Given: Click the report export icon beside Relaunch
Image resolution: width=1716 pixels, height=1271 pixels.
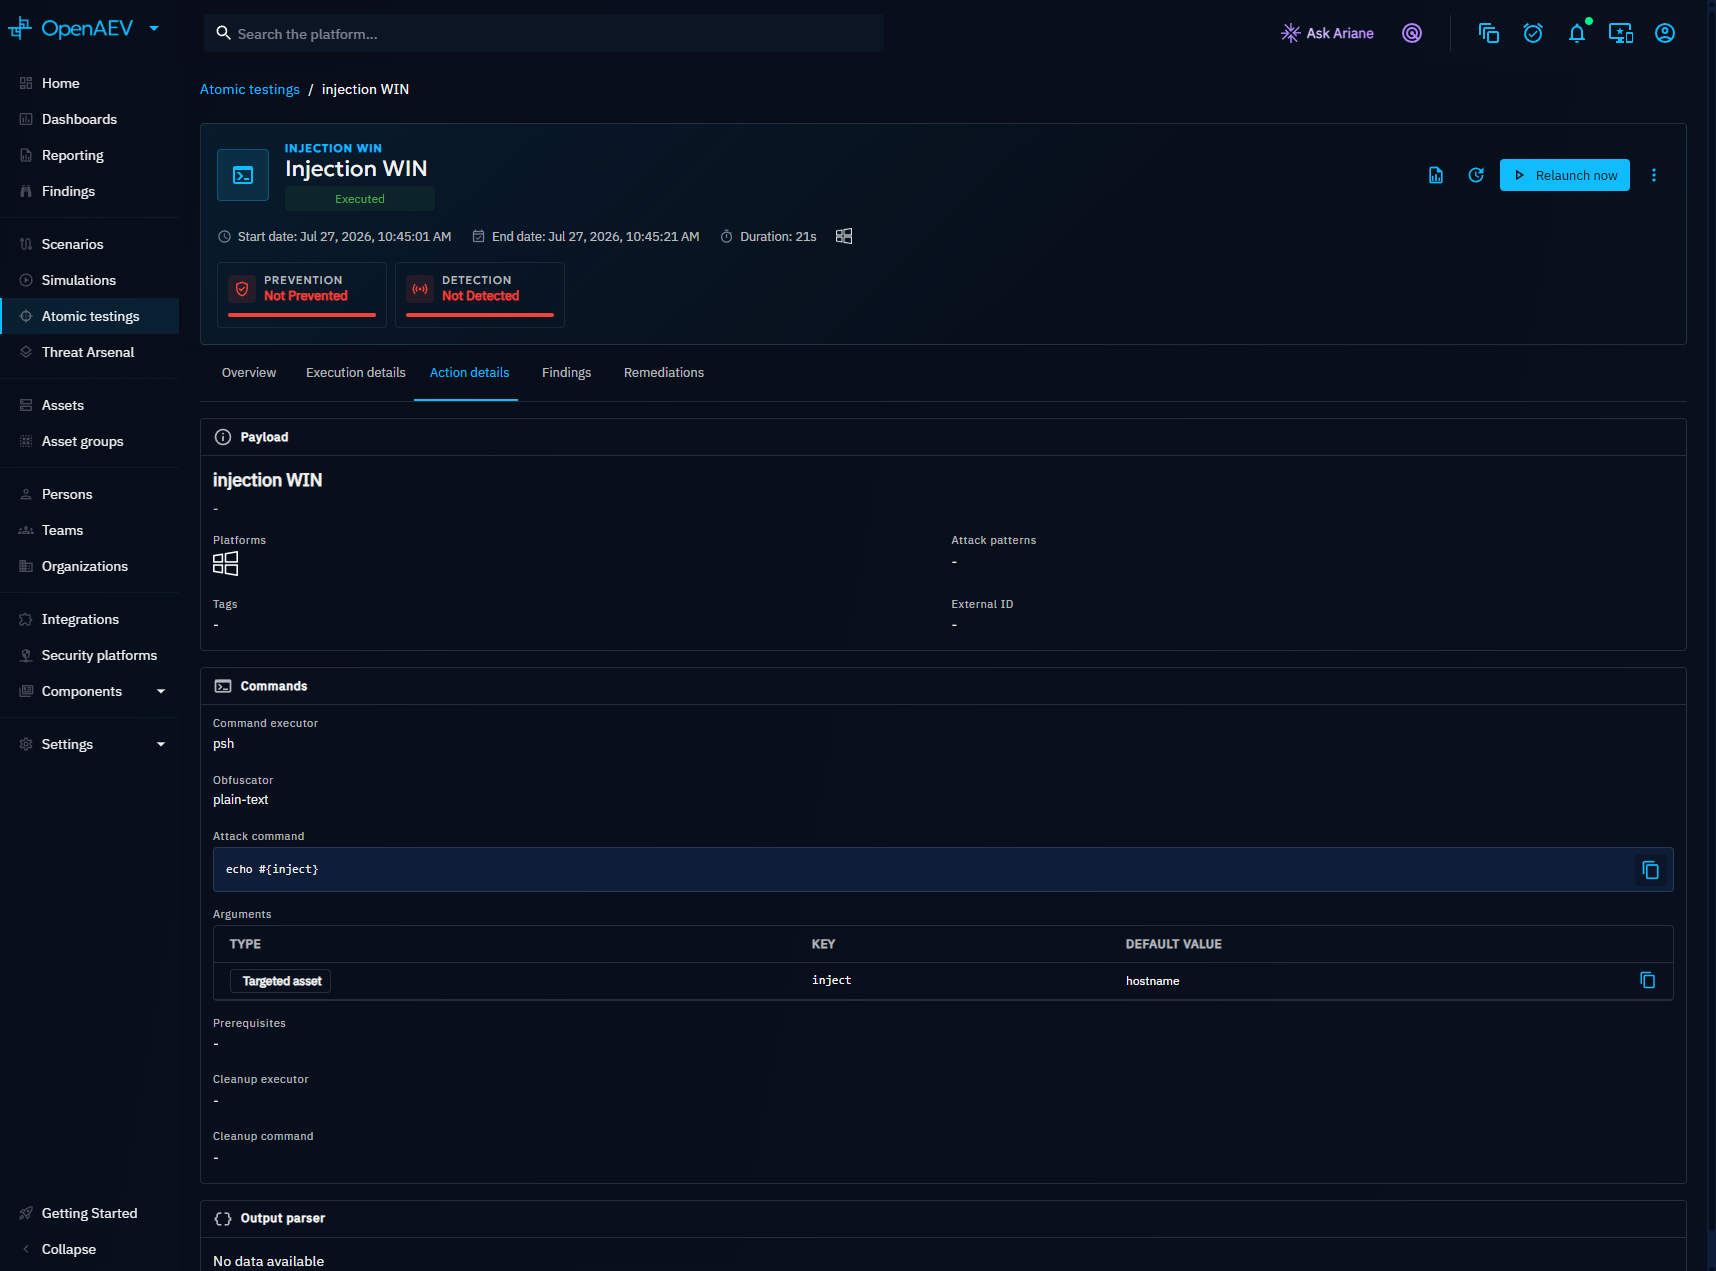Looking at the screenshot, I should click(1436, 175).
